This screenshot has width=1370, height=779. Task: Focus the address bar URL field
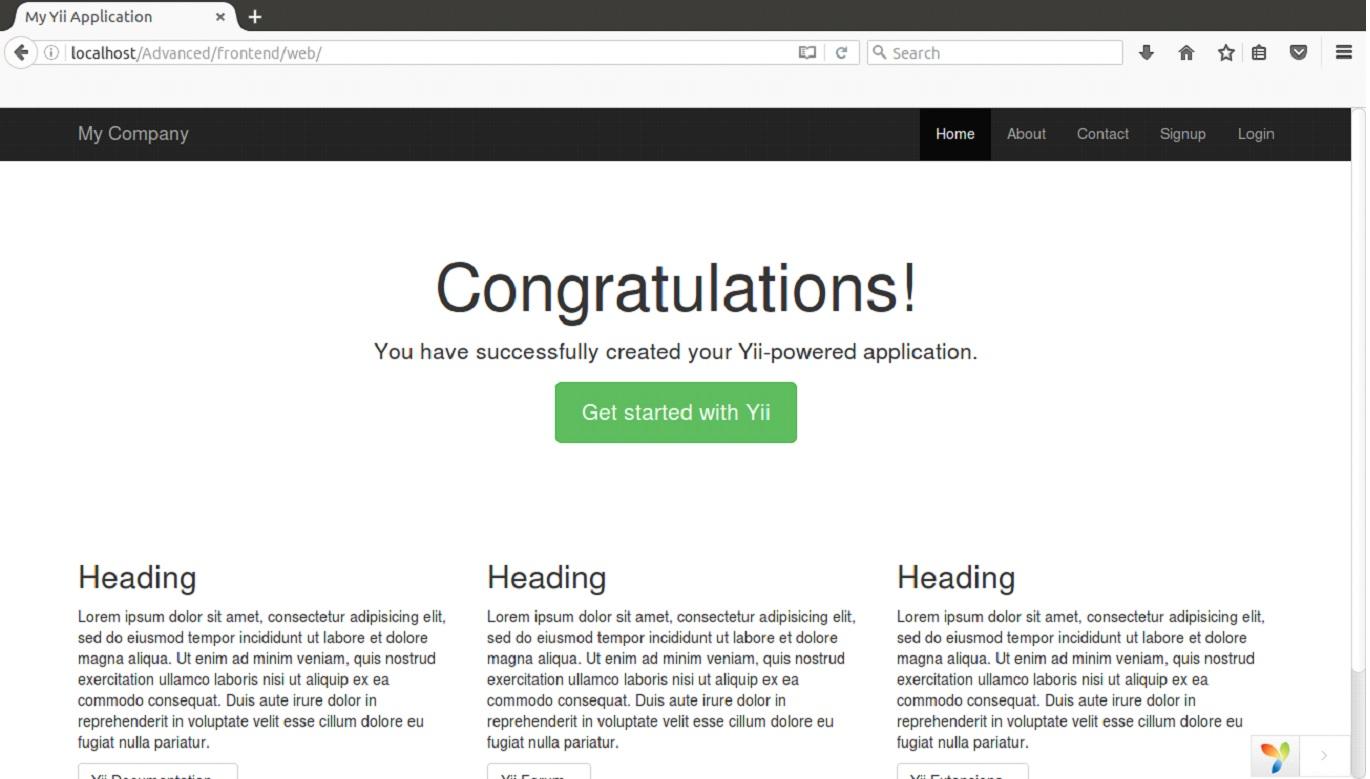point(430,53)
